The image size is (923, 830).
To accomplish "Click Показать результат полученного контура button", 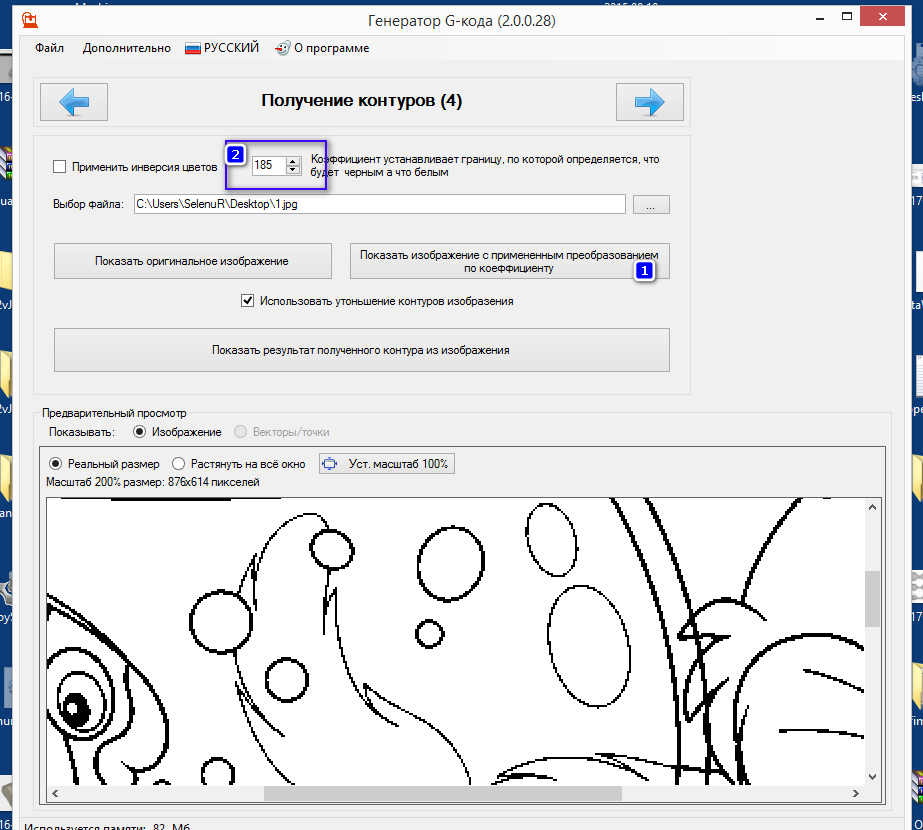I will (x=361, y=350).
